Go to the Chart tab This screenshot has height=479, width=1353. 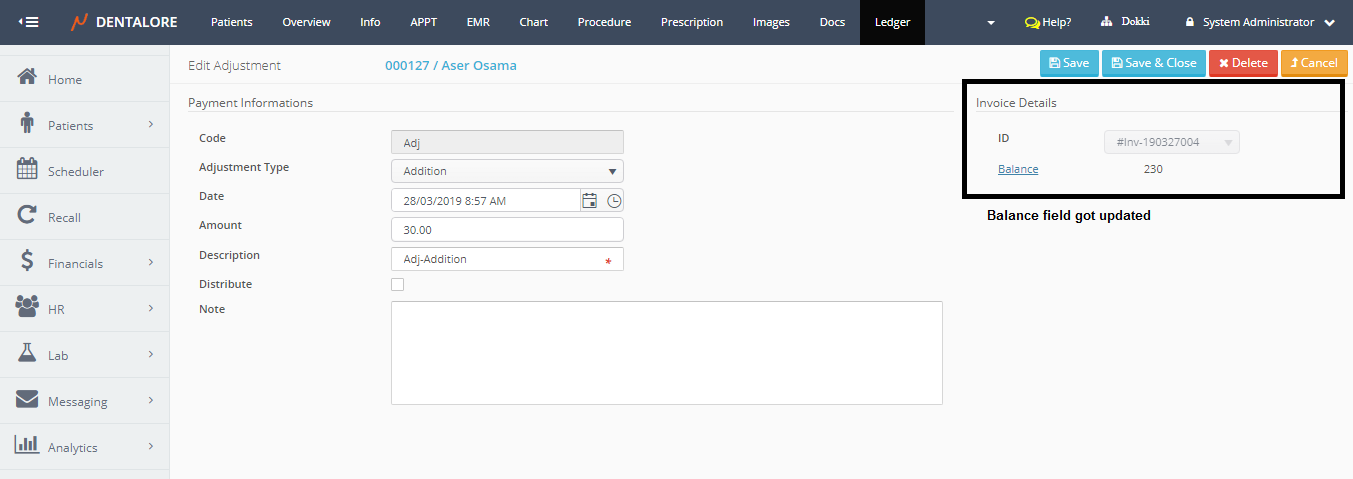point(533,22)
